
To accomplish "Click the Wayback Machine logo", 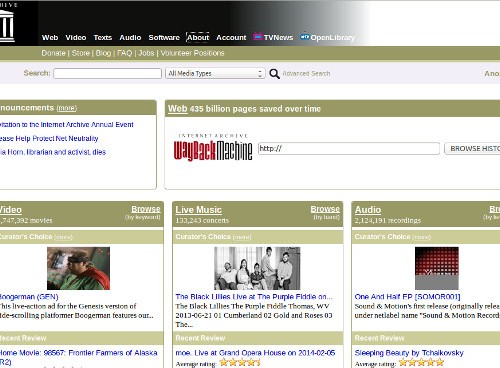I will click(x=213, y=148).
